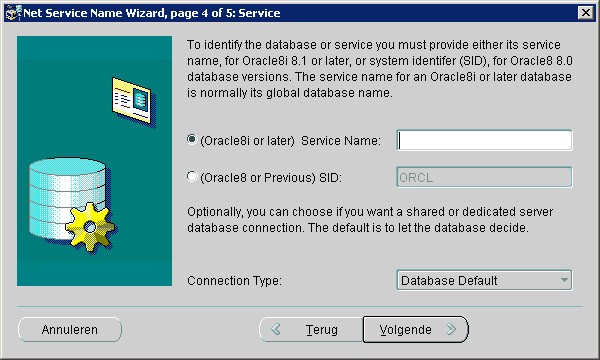The height and width of the screenshot is (360, 600).
Task: Close the Net Service Name Wizard window
Action: pyautogui.click(x=585, y=13)
